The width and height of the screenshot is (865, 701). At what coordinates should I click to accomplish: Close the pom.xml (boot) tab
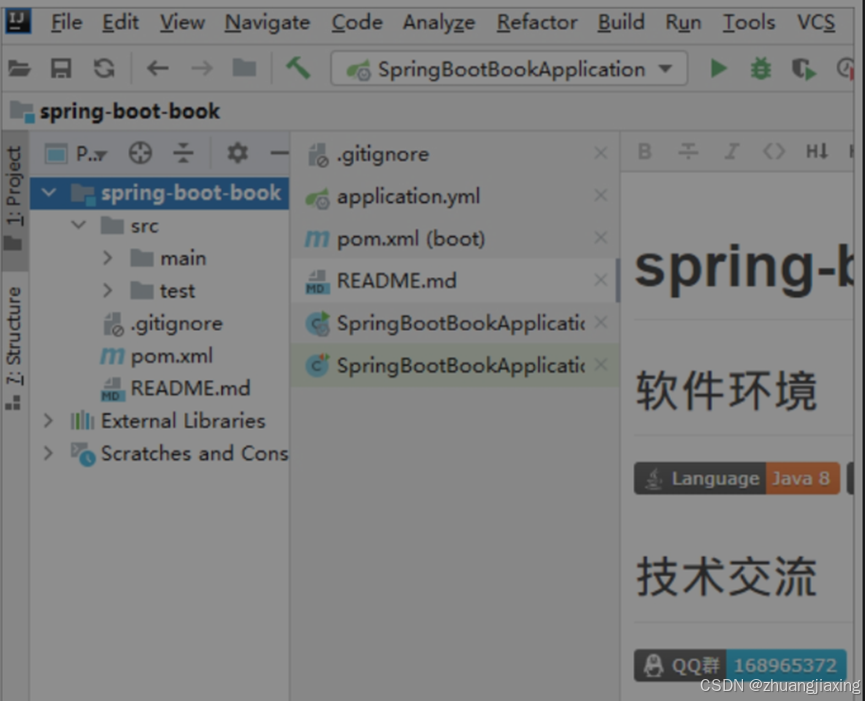click(x=601, y=238)
